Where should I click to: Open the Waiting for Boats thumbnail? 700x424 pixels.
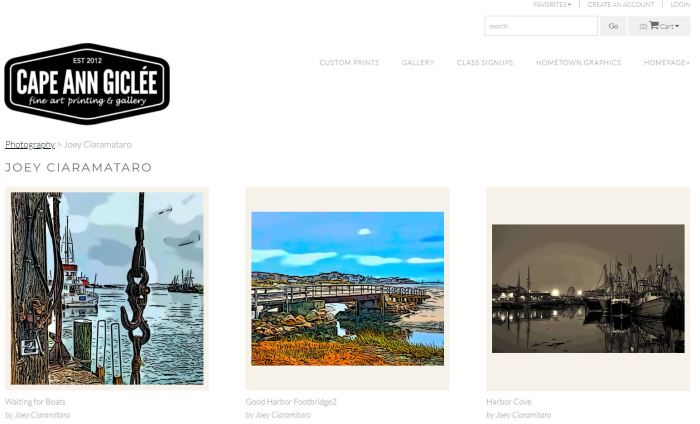pos(107,288)
